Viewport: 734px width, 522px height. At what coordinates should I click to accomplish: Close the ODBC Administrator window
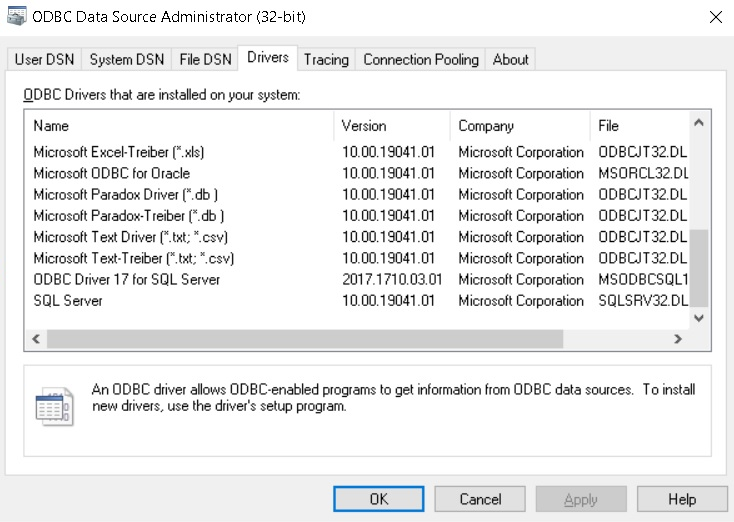(715, 17)
